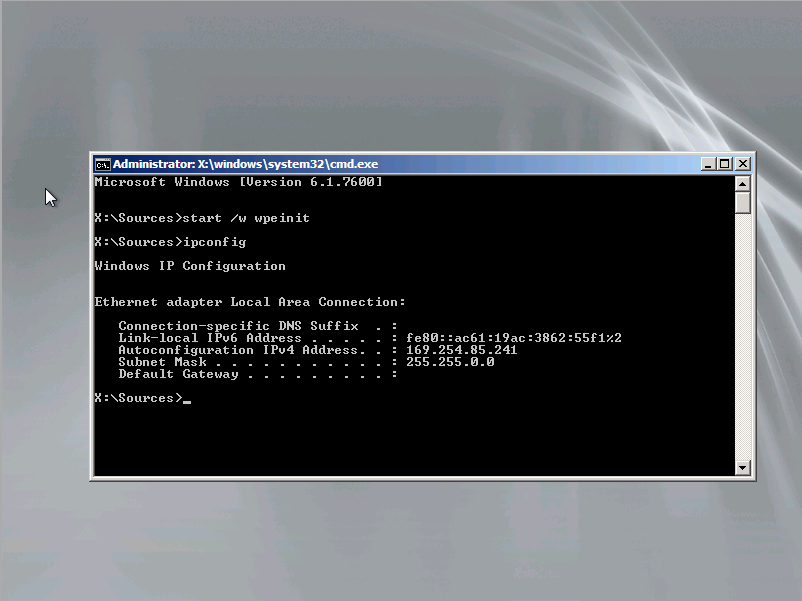The width and height of the screenshot is (802, 601).
Task: Click the final 'X:\Sources>' prompt with cursor
Action: [x=143, y=398]
